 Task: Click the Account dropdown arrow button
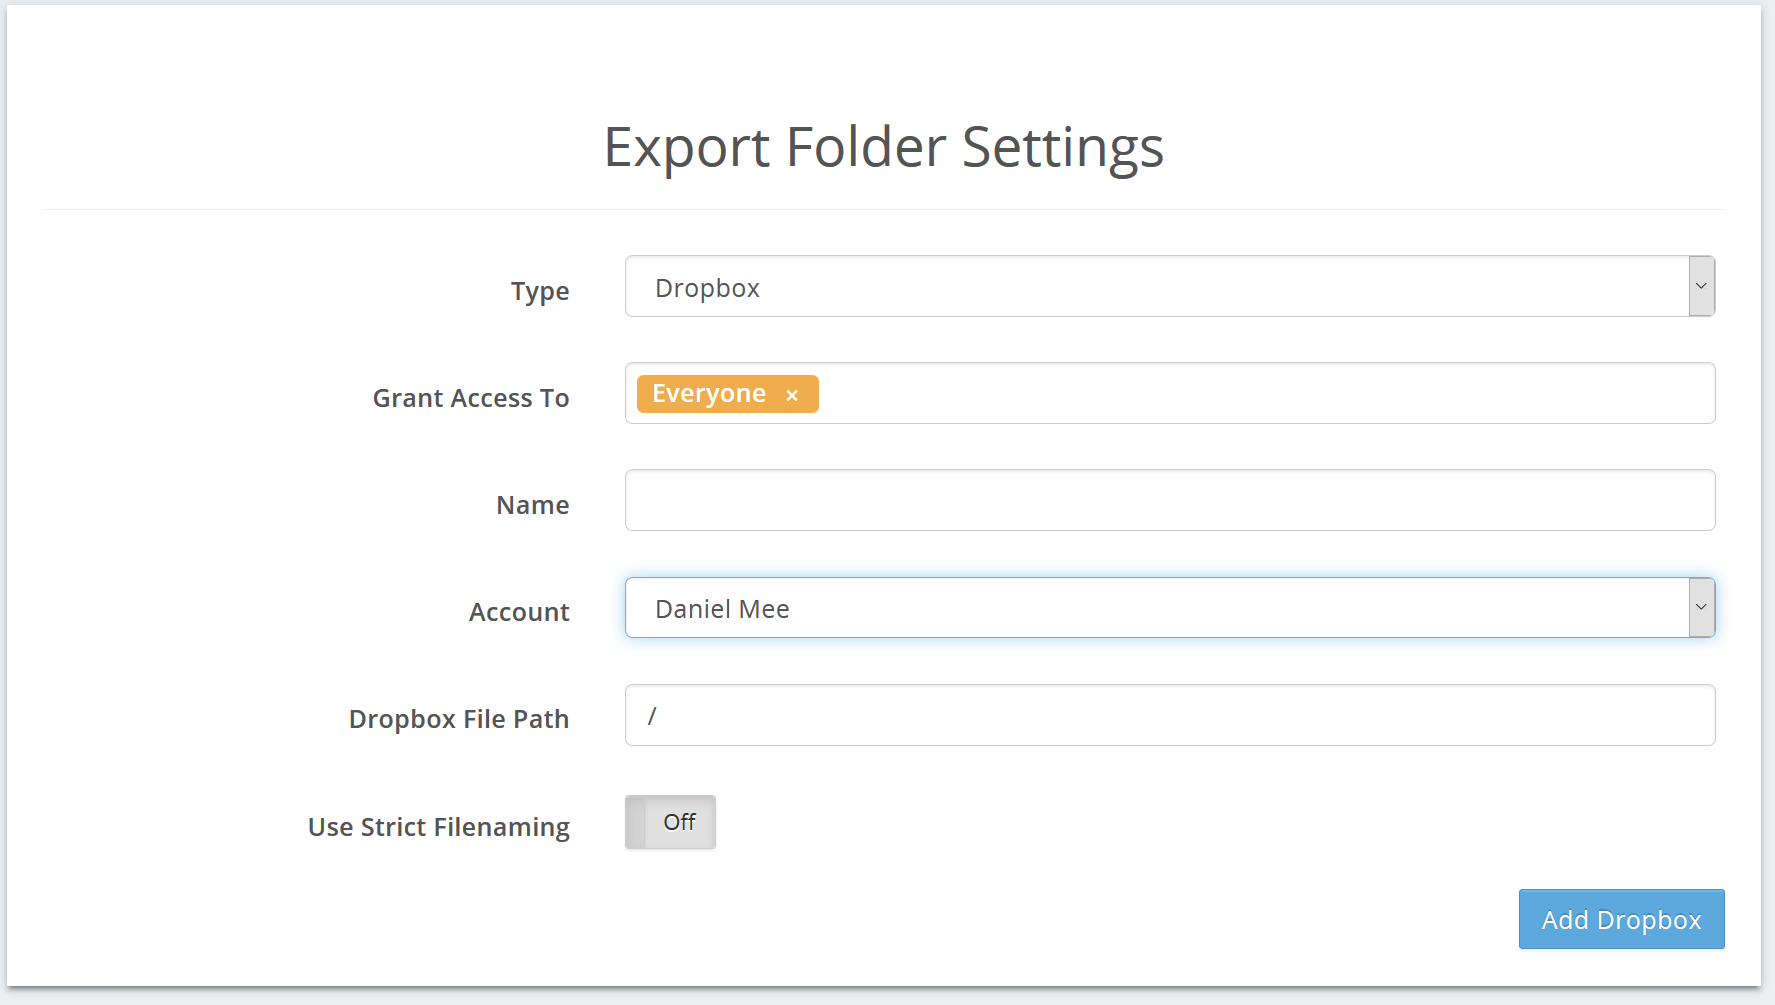[1701, 607]
